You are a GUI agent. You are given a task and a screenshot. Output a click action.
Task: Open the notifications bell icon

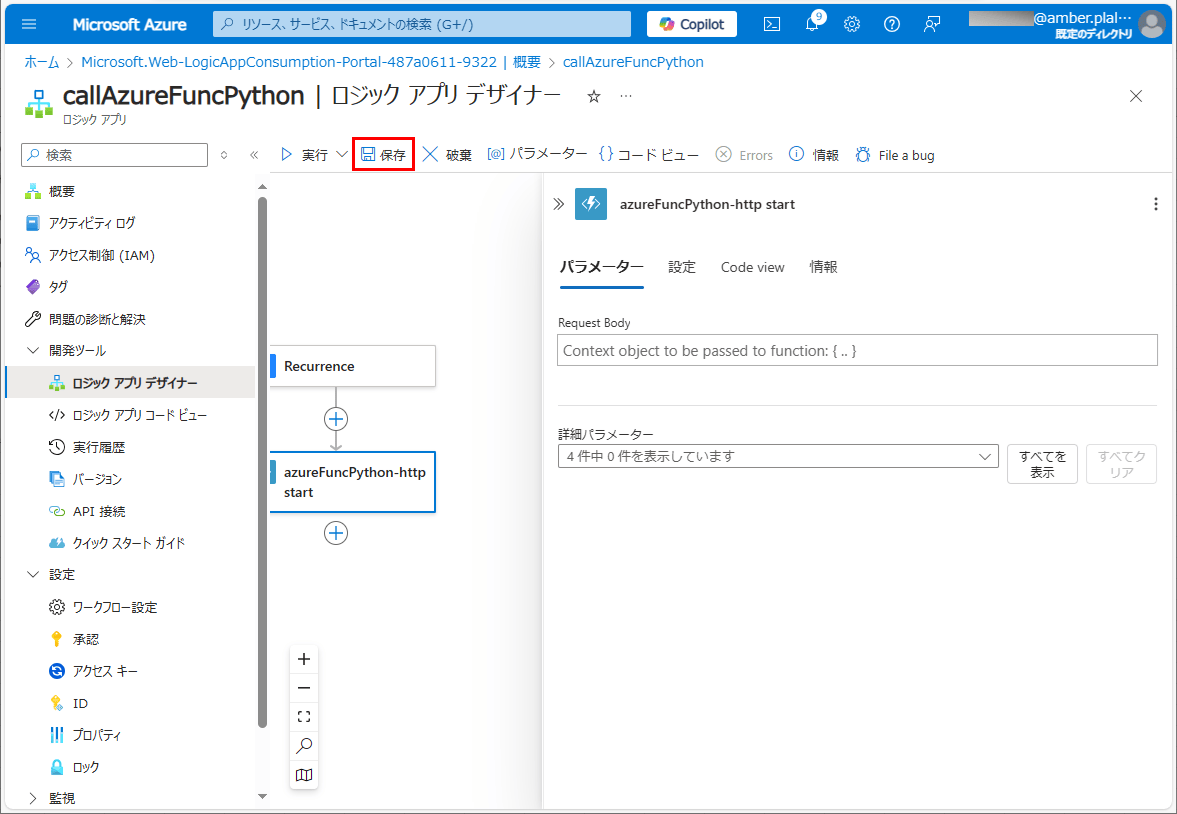pos(812,25)
